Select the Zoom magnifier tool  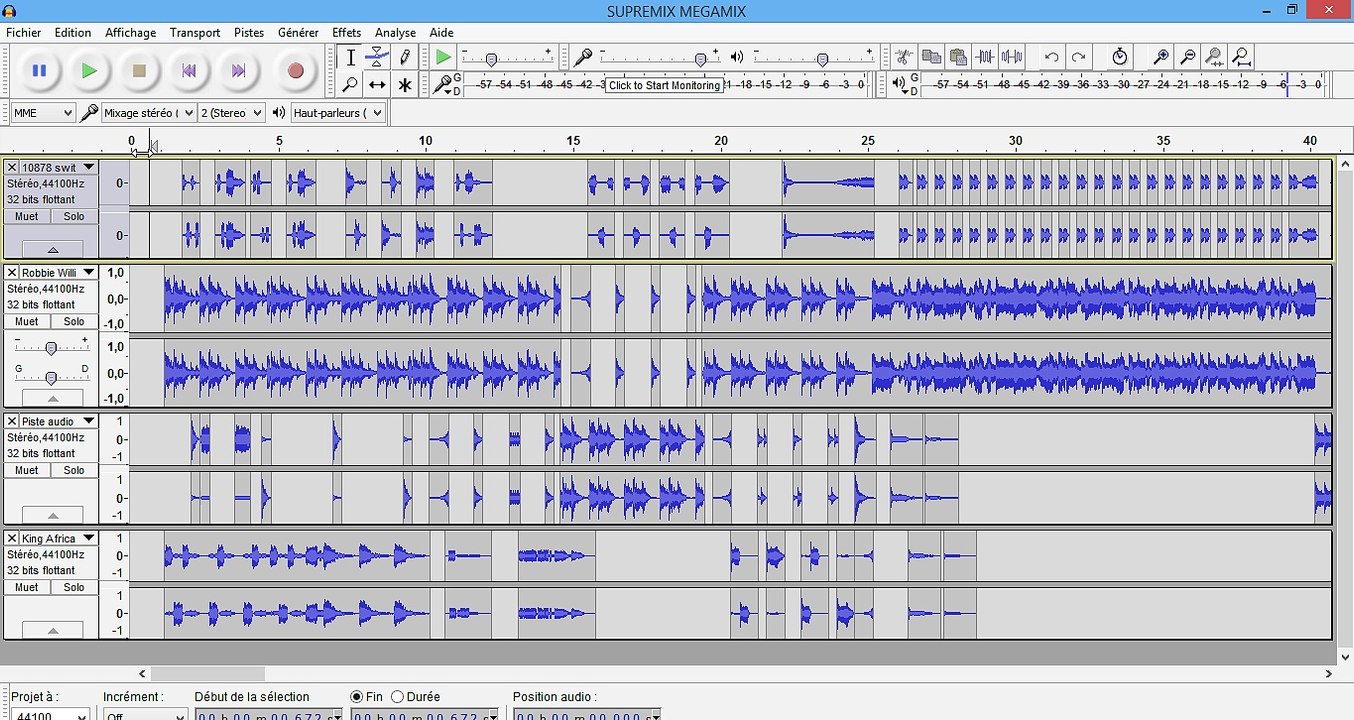coord(350,85)
